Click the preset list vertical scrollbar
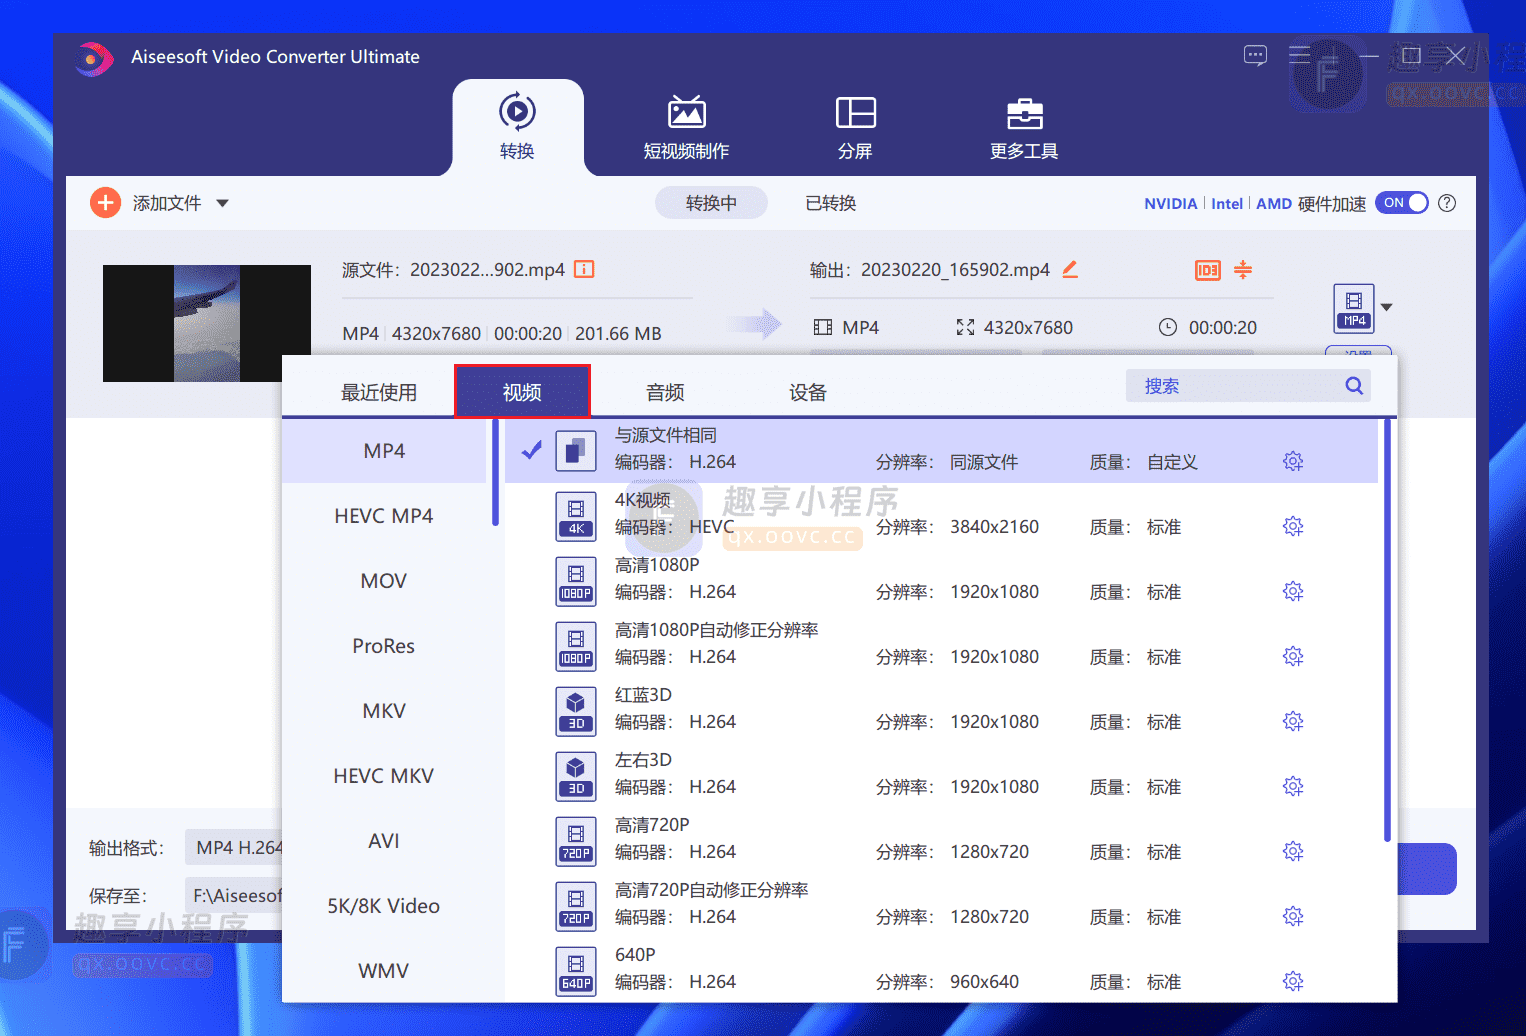The height and width of the screenshot is (1036, 1526). pos(1387,630)
